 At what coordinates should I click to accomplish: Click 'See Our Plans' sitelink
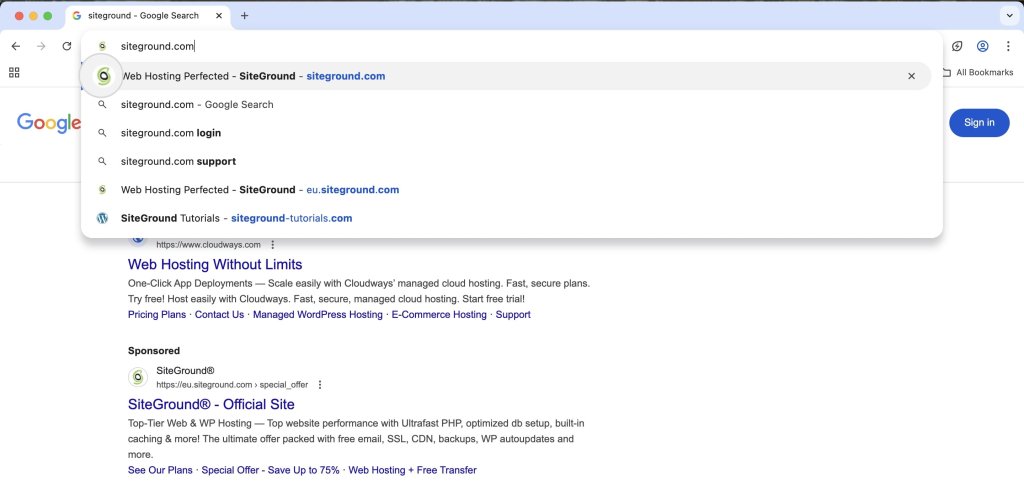click(x=160, y=470)
